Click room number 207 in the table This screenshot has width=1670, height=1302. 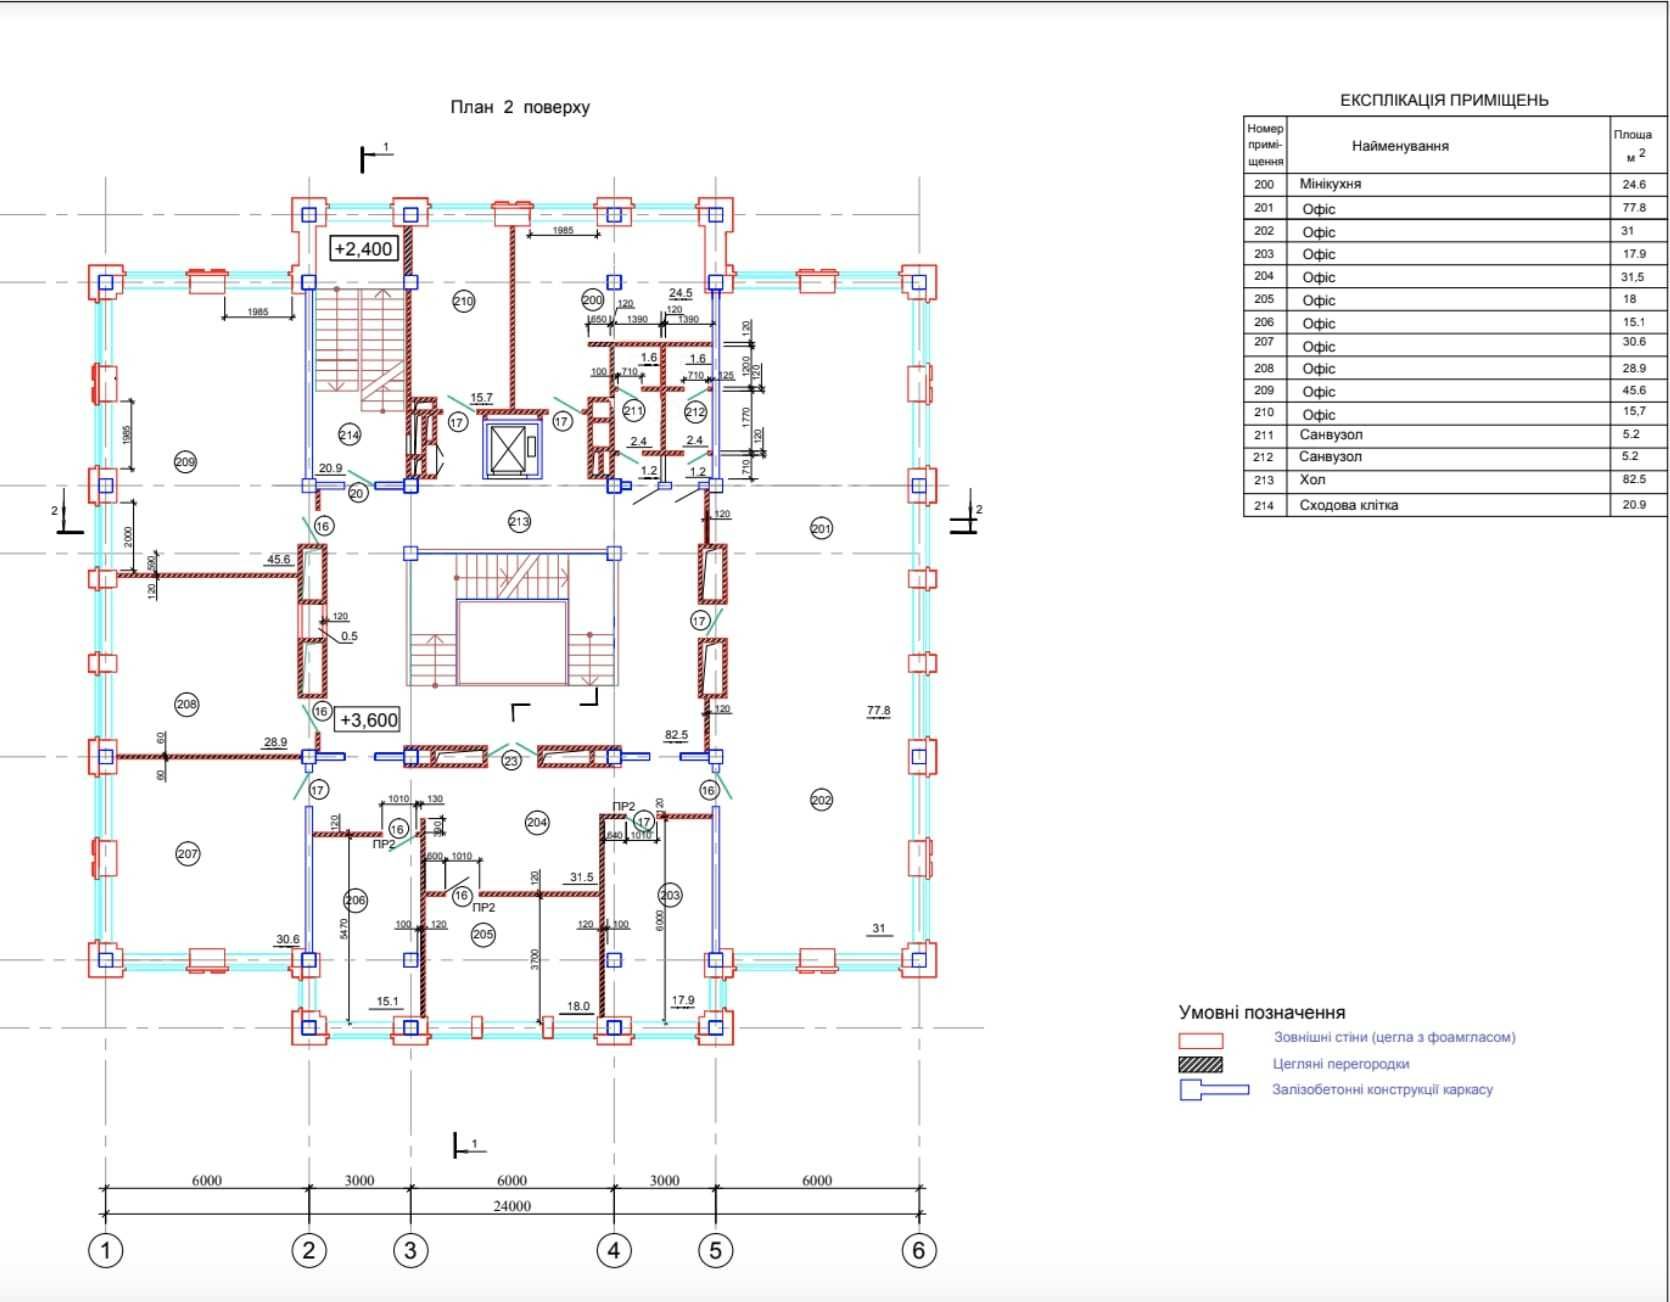[1264, 341]
